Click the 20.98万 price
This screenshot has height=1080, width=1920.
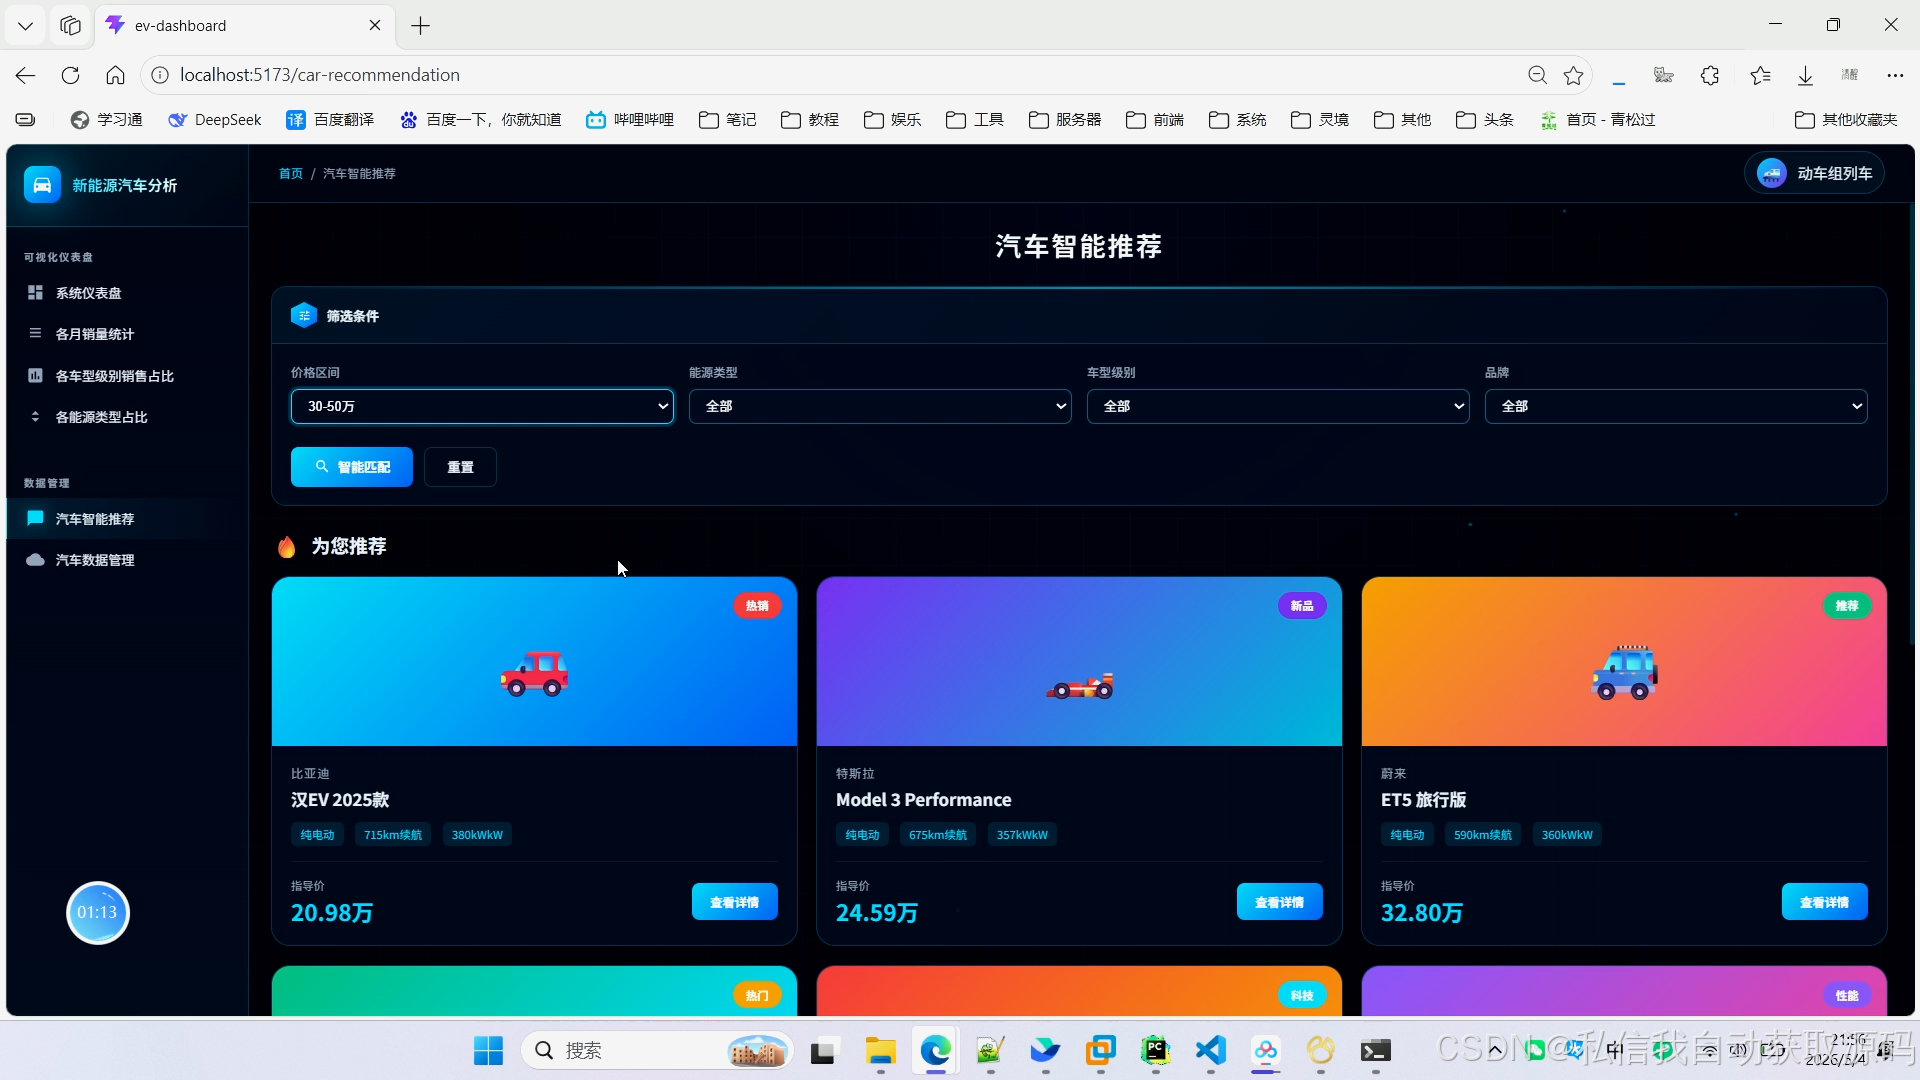click(332, 913)
